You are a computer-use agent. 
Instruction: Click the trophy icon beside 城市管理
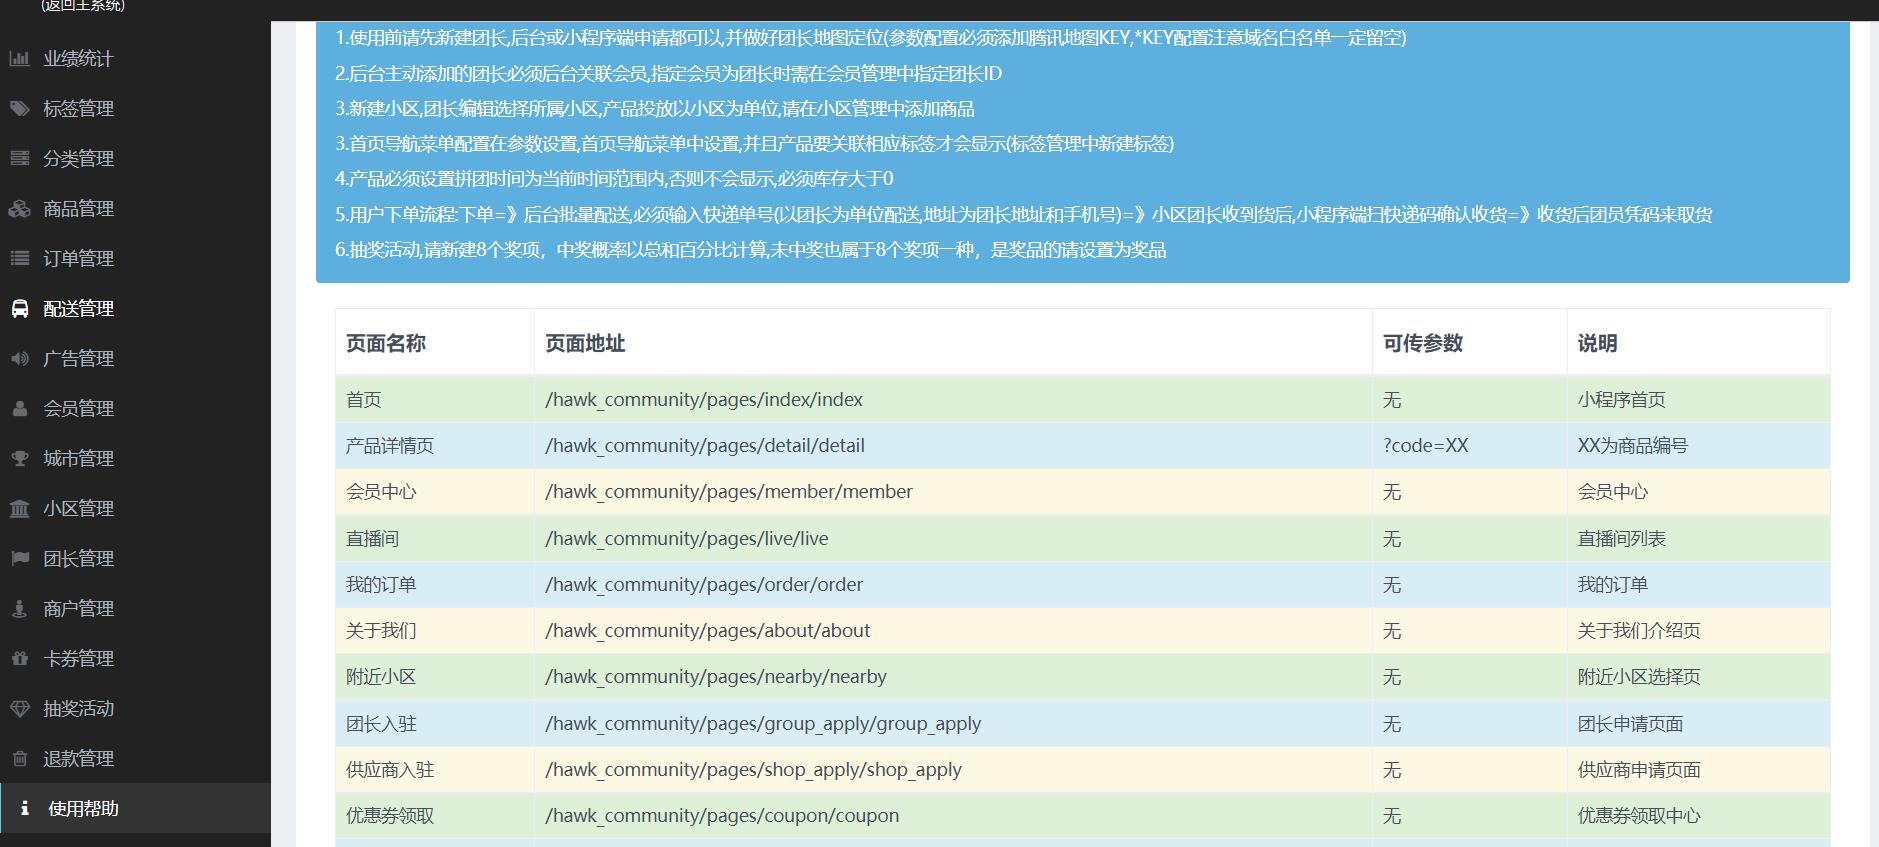point(19,459)
